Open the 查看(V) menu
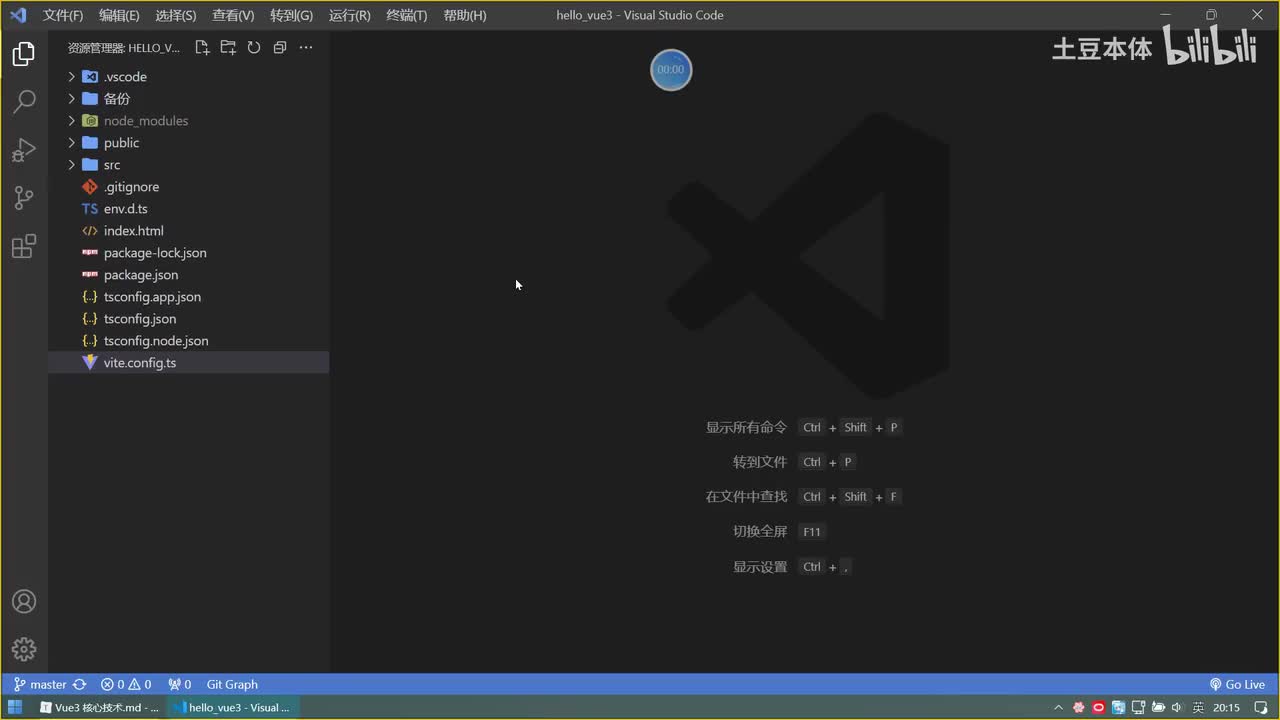 233,15
